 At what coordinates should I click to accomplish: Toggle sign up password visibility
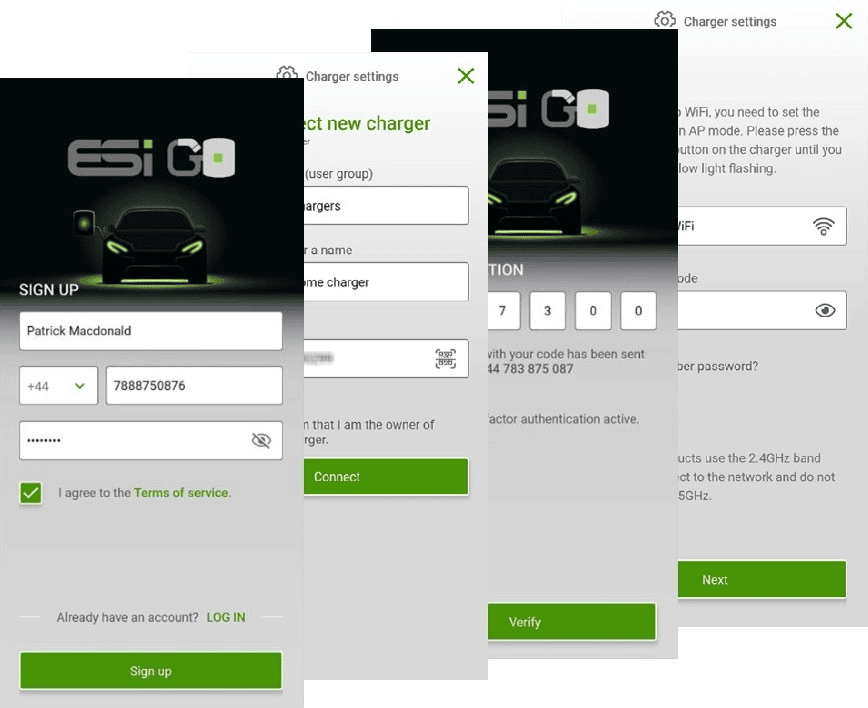pyautogui.click(x=261, y=440)
